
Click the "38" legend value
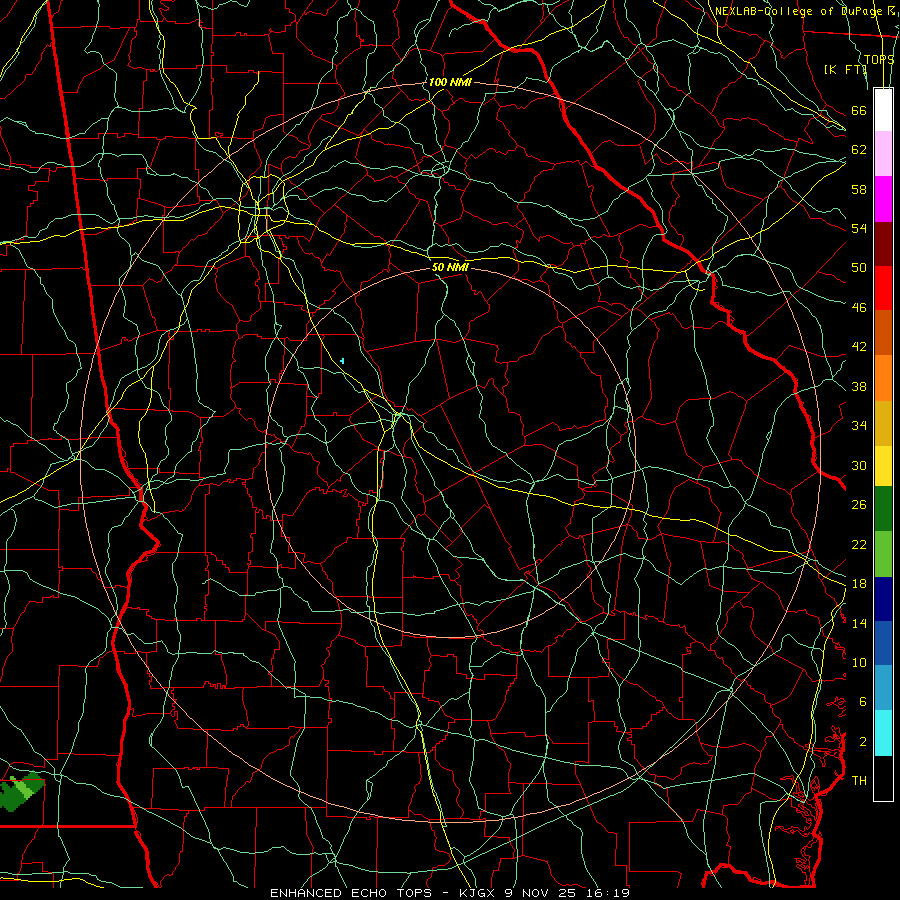click(x=859, y=386)
